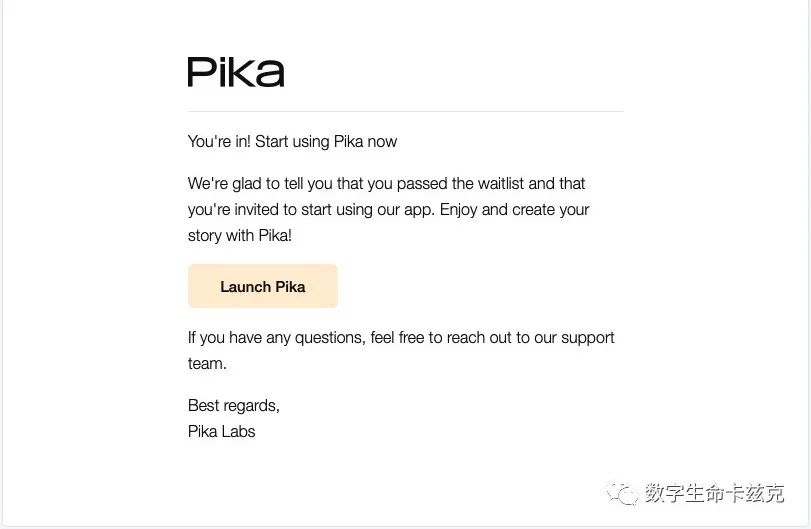Select "Start using Pika now" in heading
The image size is (811, 529).
click(326, 142)
